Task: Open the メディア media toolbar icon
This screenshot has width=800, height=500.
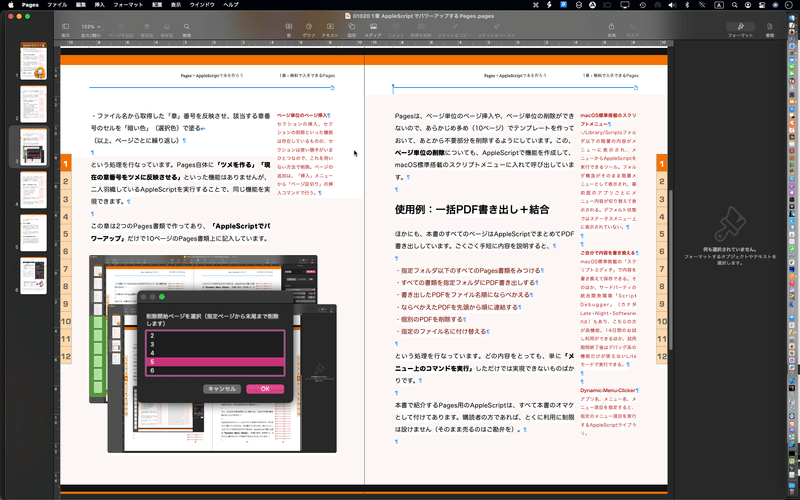Action: click(x=373, y=27)
